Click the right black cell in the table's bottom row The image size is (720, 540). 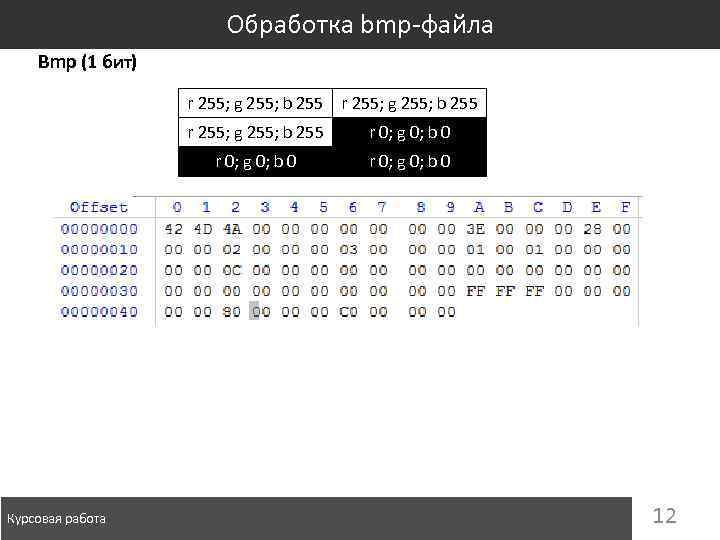(410, 162)
